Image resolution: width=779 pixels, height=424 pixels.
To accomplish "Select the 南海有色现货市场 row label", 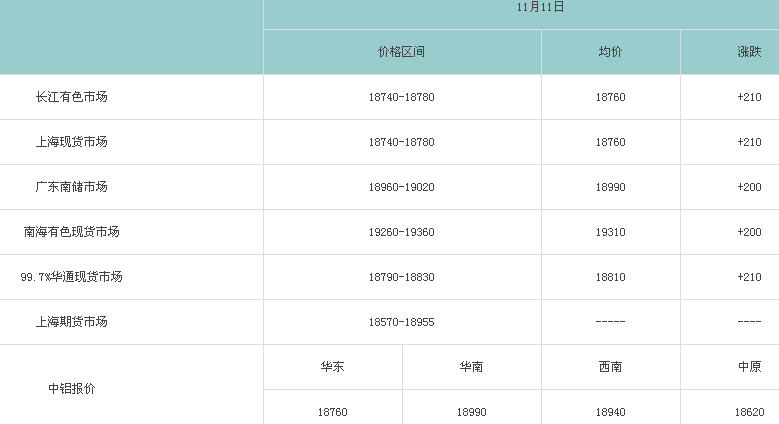I will (71, 232).
